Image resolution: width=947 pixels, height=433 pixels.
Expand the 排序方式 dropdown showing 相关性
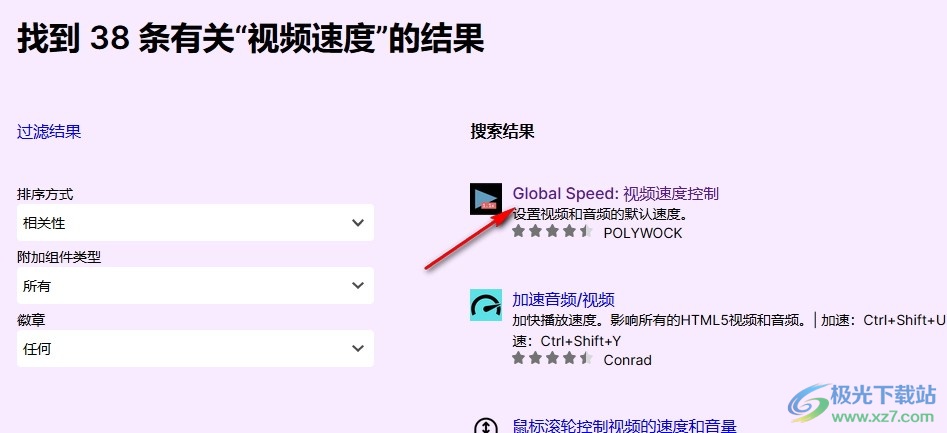(x=195, y=223)
